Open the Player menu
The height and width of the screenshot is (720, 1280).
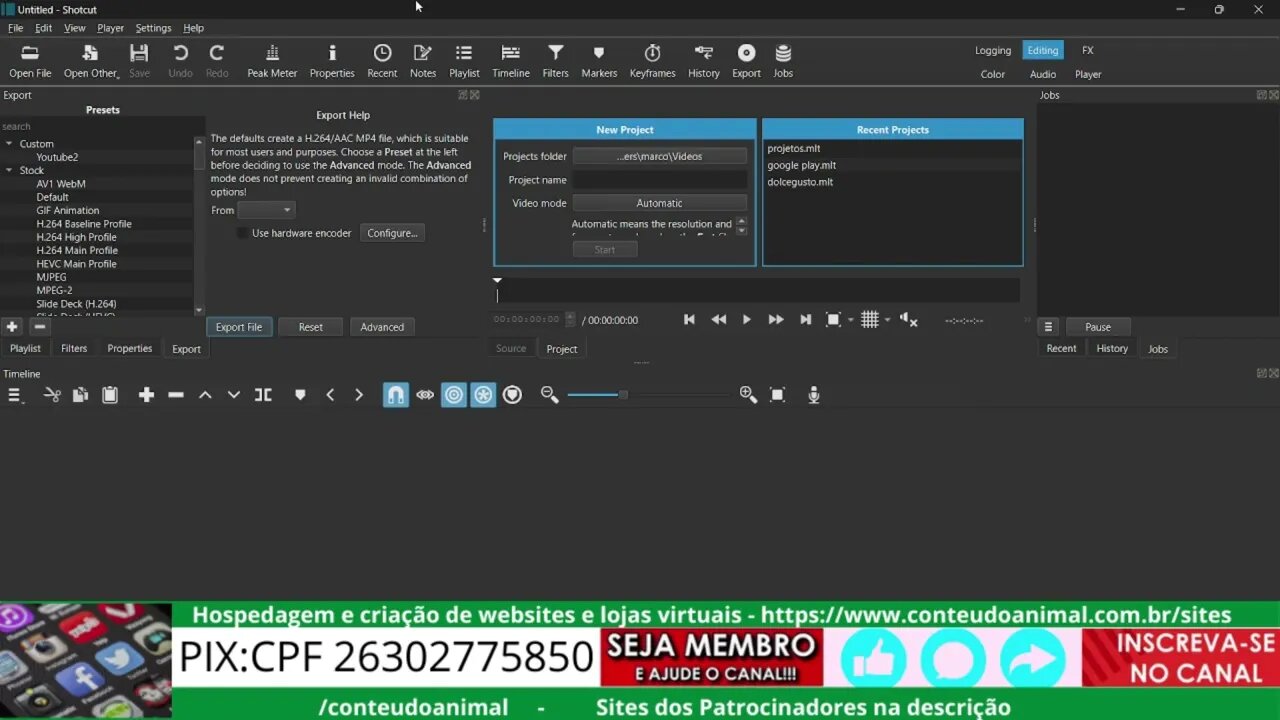click(110, 28)
